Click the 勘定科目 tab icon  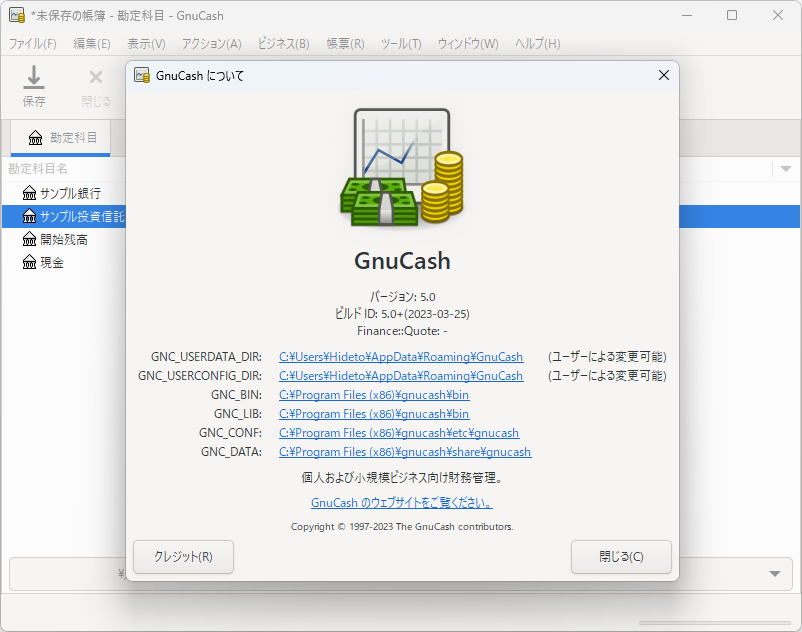click(x=33, y=138)
